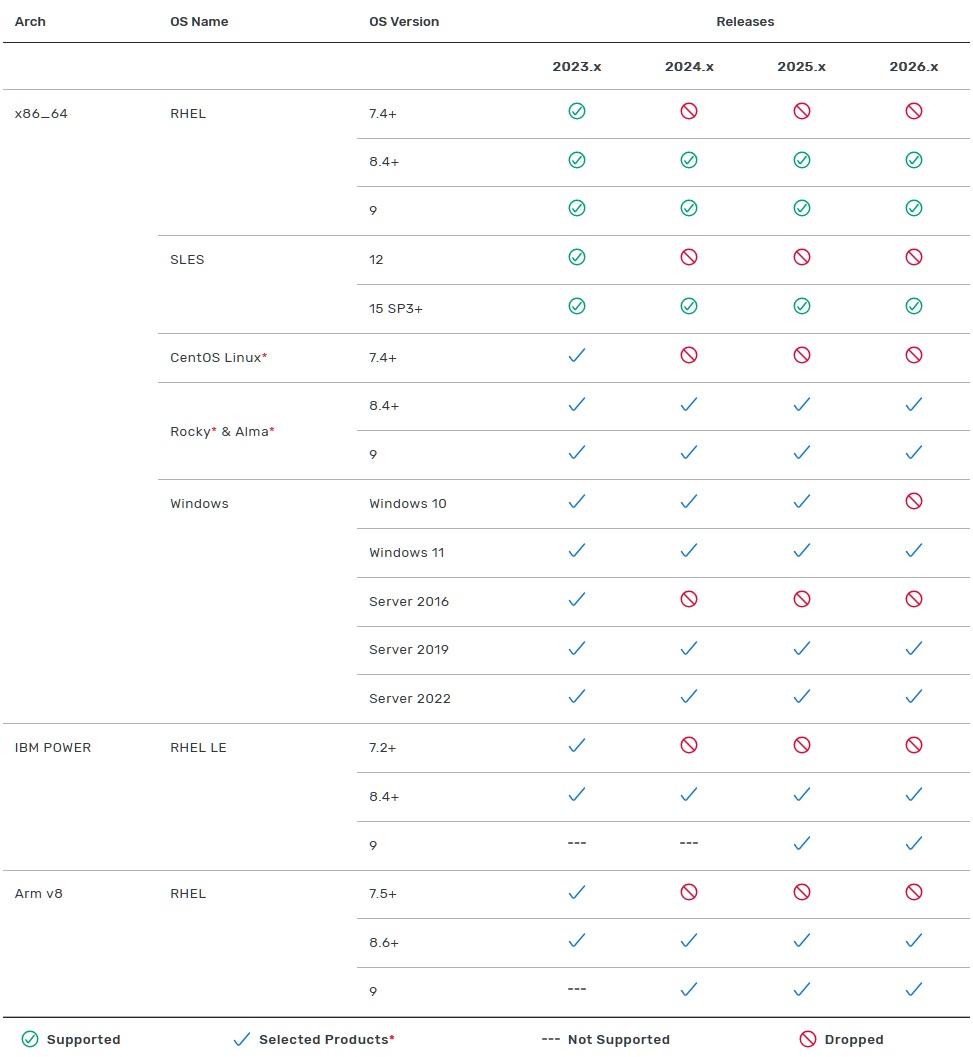Click the supported icon for SLES 15 SP3+ 2026.x

click(x=913, y=306)
